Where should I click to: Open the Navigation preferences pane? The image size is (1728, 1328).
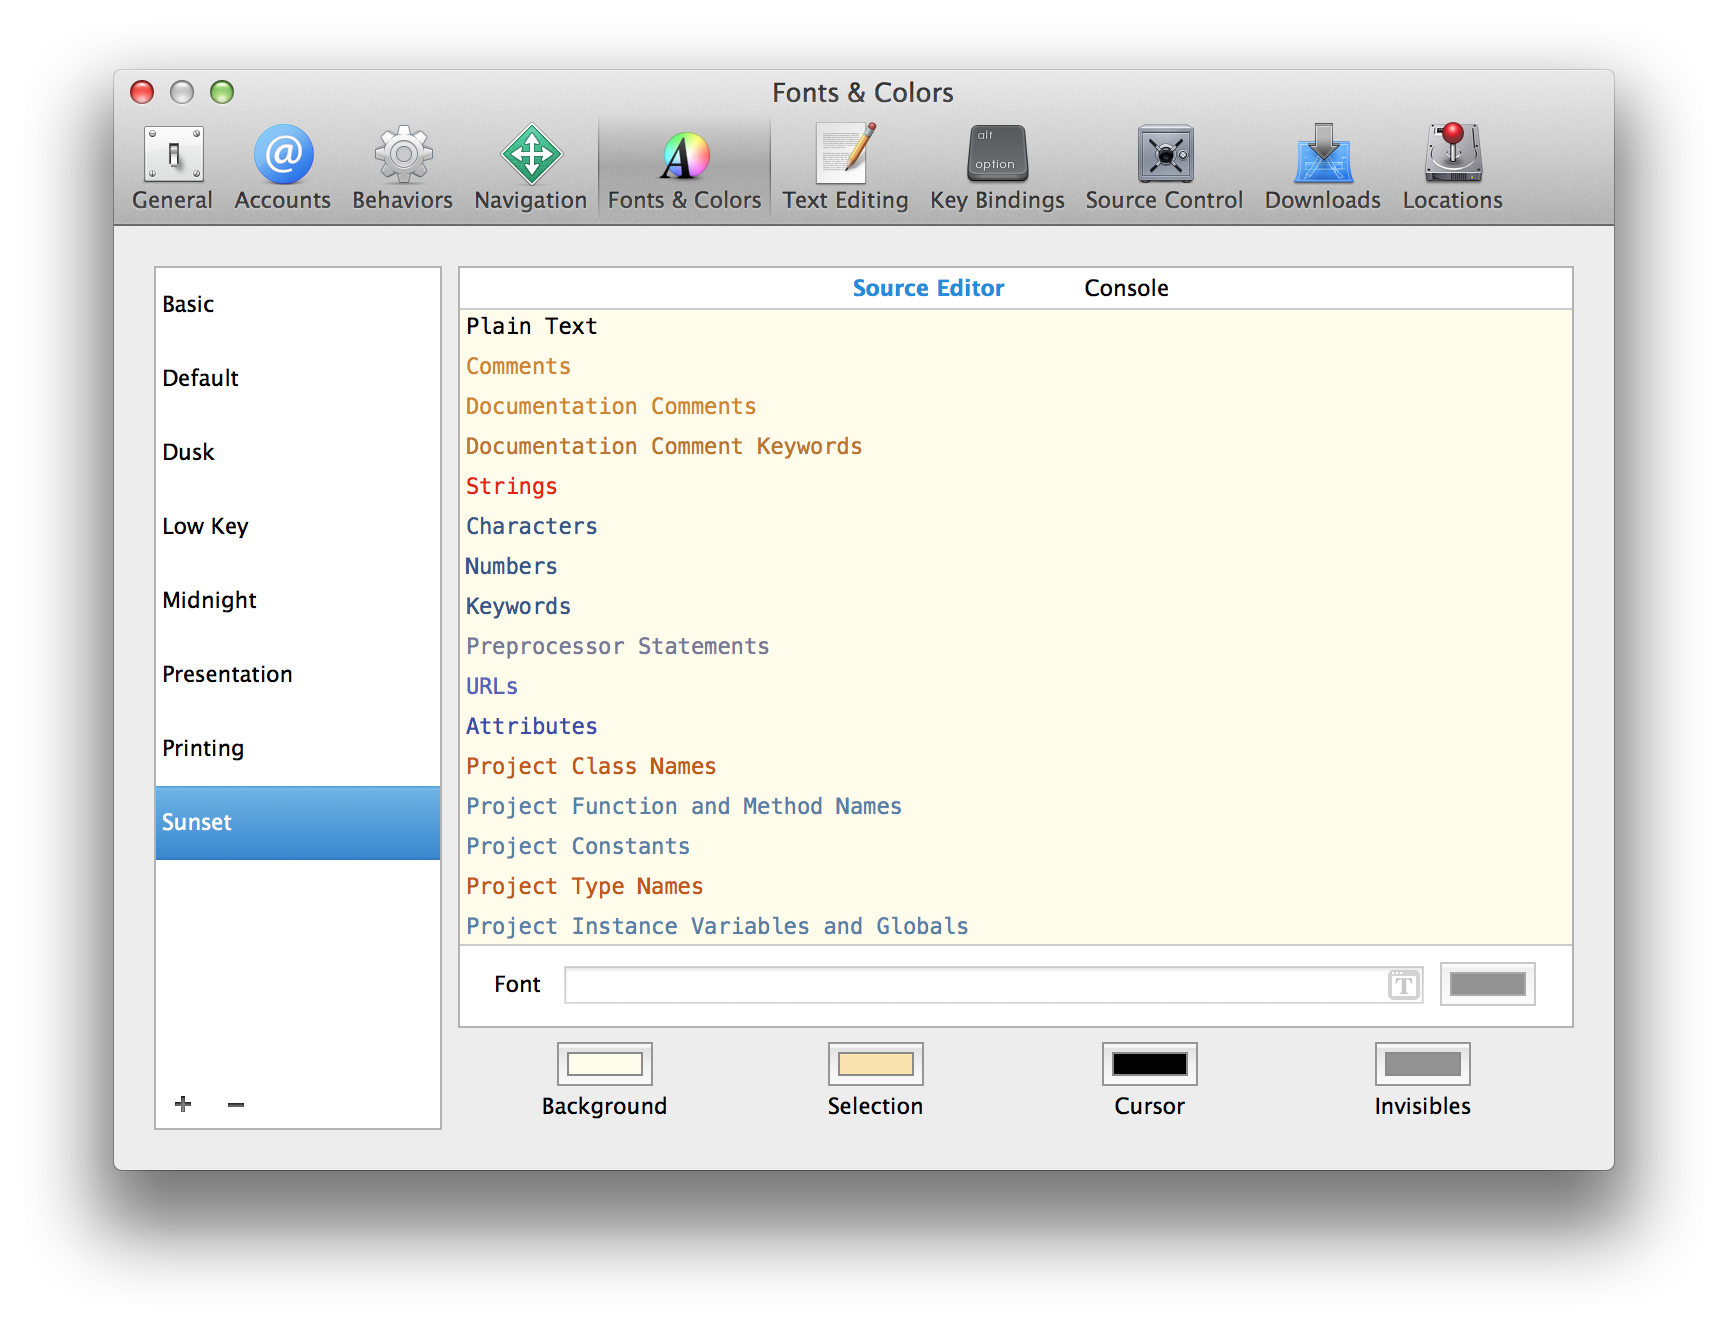[x=530, y=167]
